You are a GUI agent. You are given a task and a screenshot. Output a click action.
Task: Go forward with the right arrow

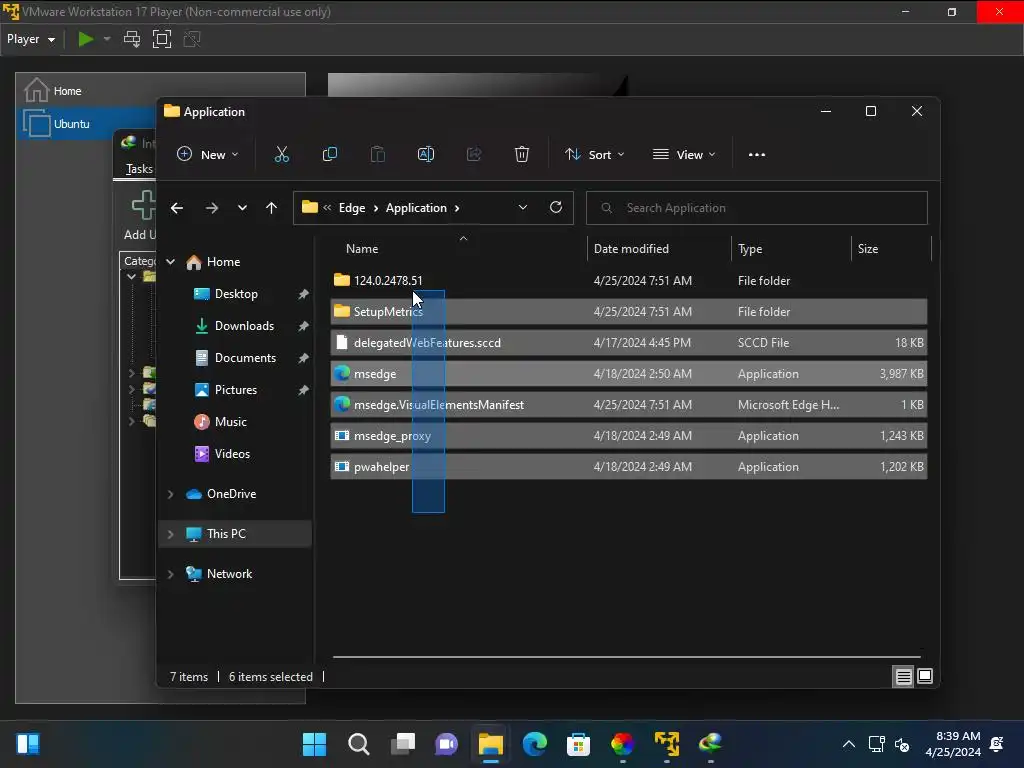212,208
